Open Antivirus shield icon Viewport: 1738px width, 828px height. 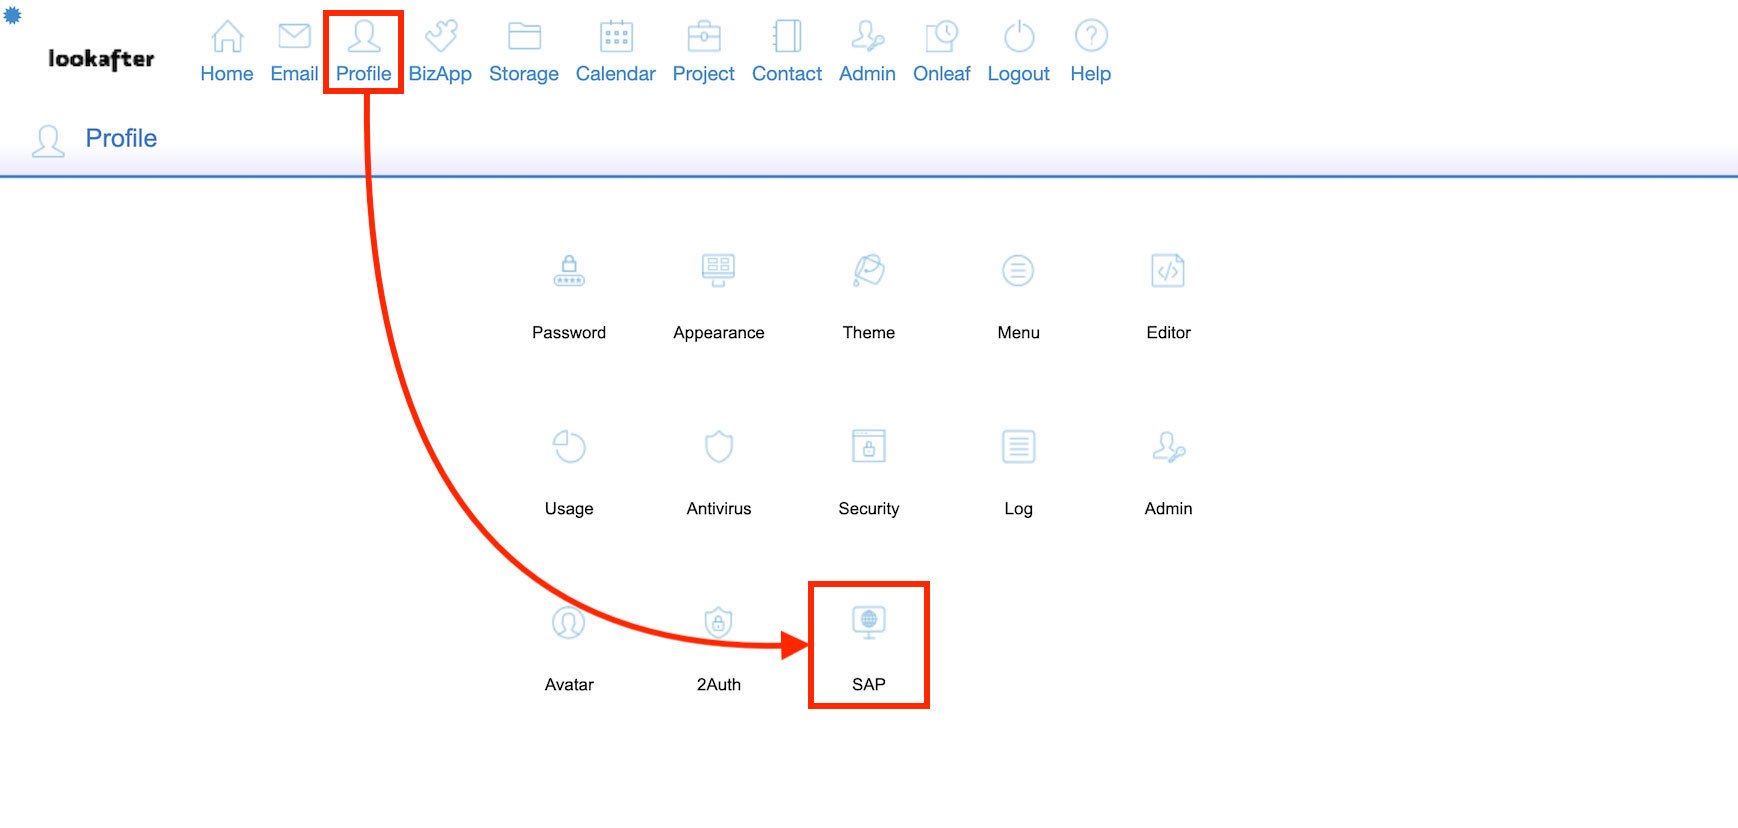pos(718,447)
